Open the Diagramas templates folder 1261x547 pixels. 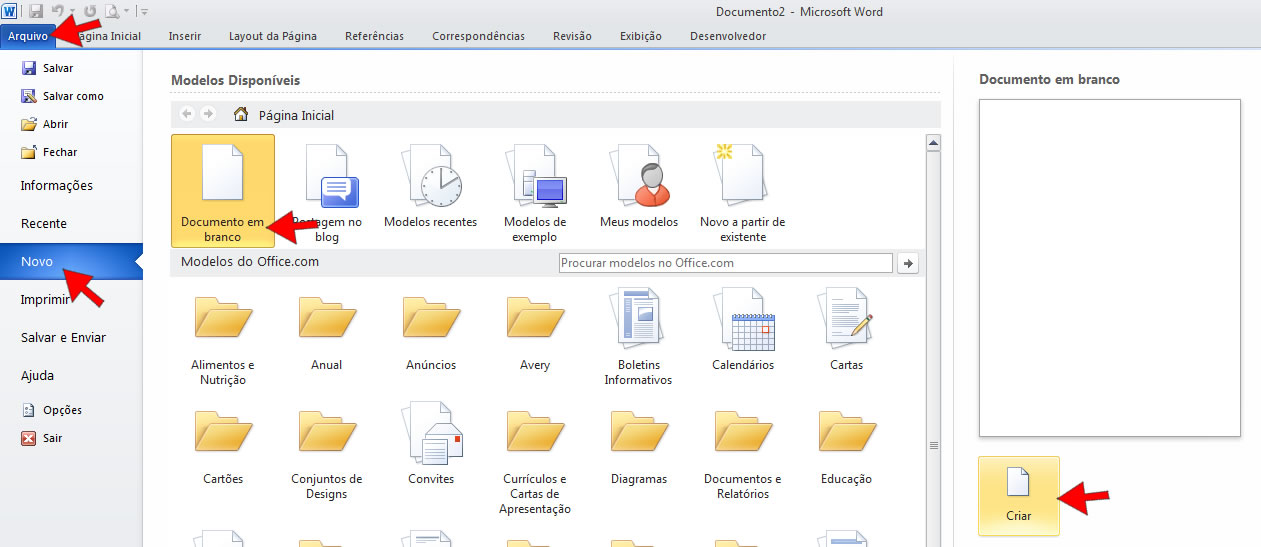tap(639, 446)
